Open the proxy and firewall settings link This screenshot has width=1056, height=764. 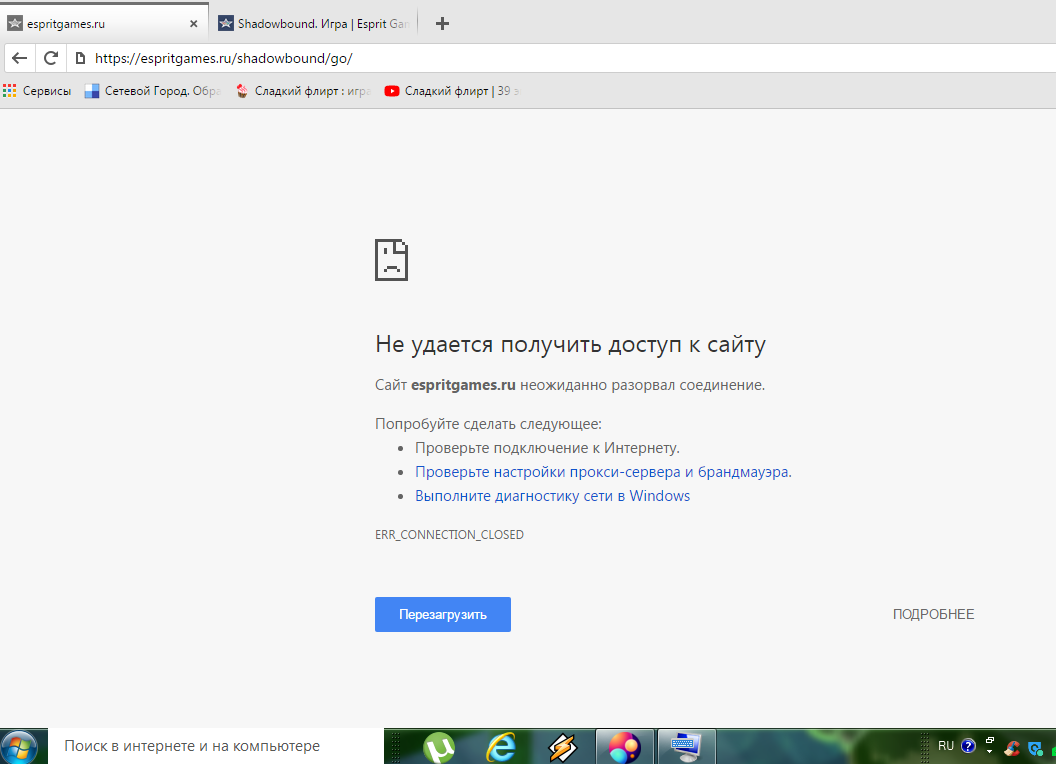pos(603,472)
